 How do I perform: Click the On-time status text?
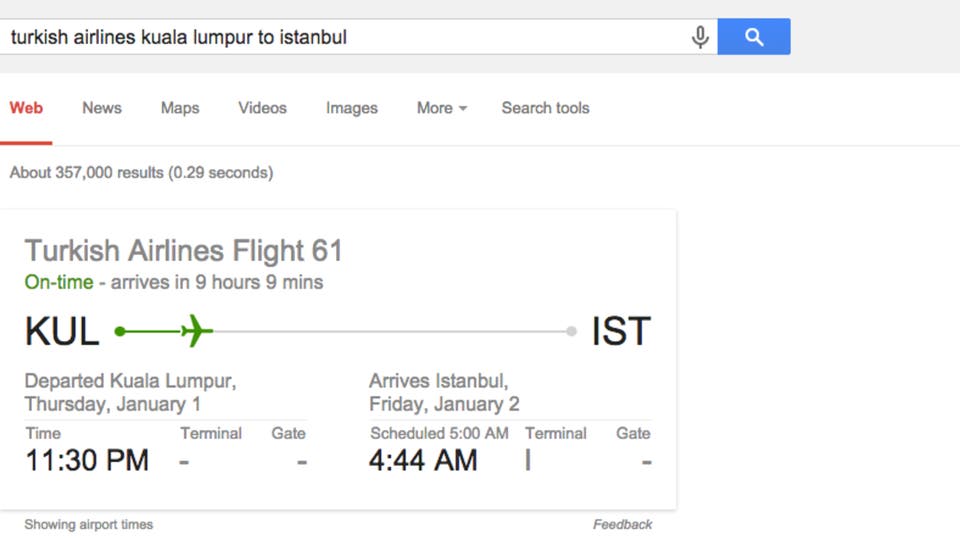(x=59, y=282)
